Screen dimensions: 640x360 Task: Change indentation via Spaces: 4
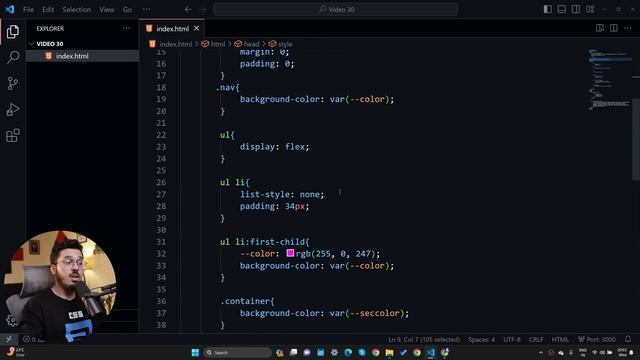click(x=481, y=340)
